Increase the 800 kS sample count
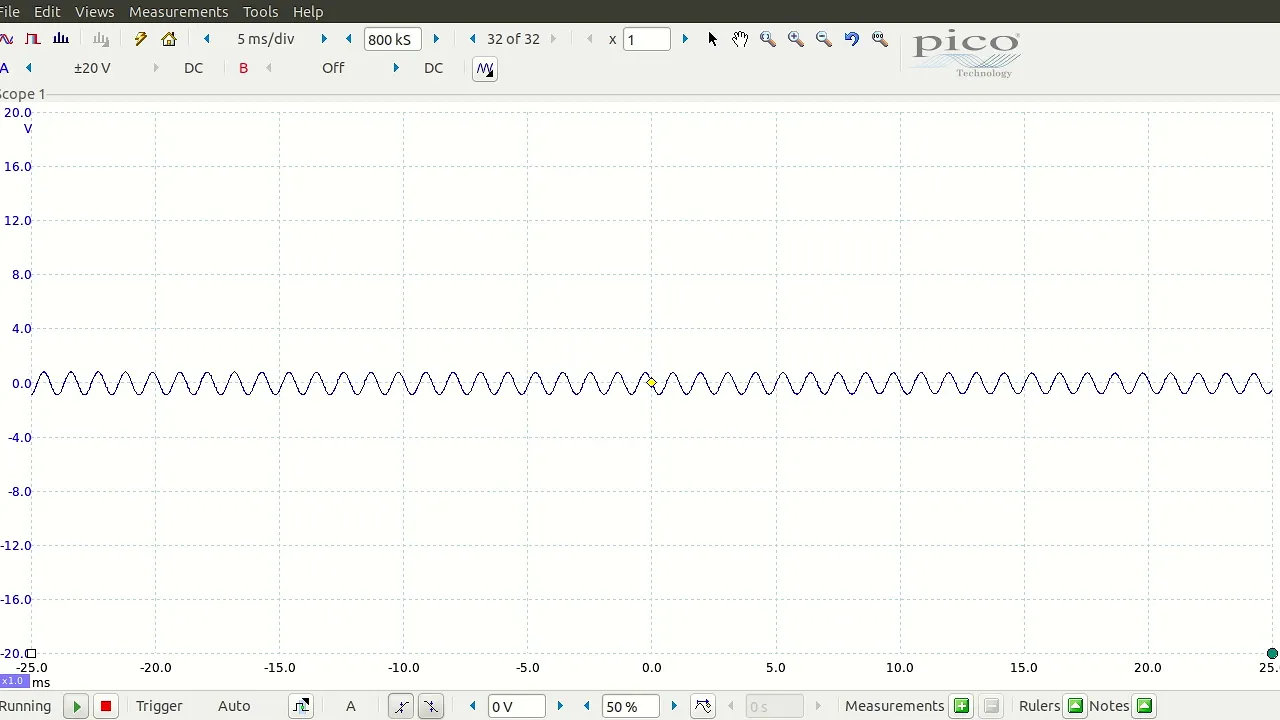The height and width of the screenshot is (720, 1280). [436, 39]
